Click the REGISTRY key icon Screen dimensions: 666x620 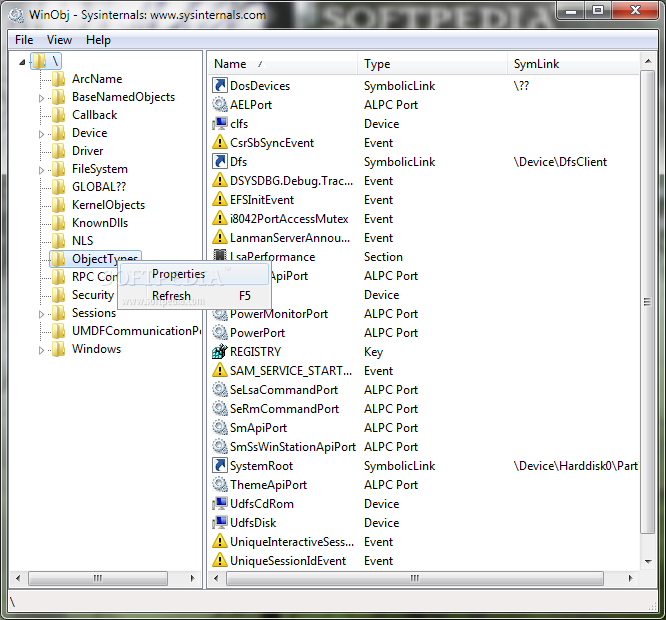[220, 352]
